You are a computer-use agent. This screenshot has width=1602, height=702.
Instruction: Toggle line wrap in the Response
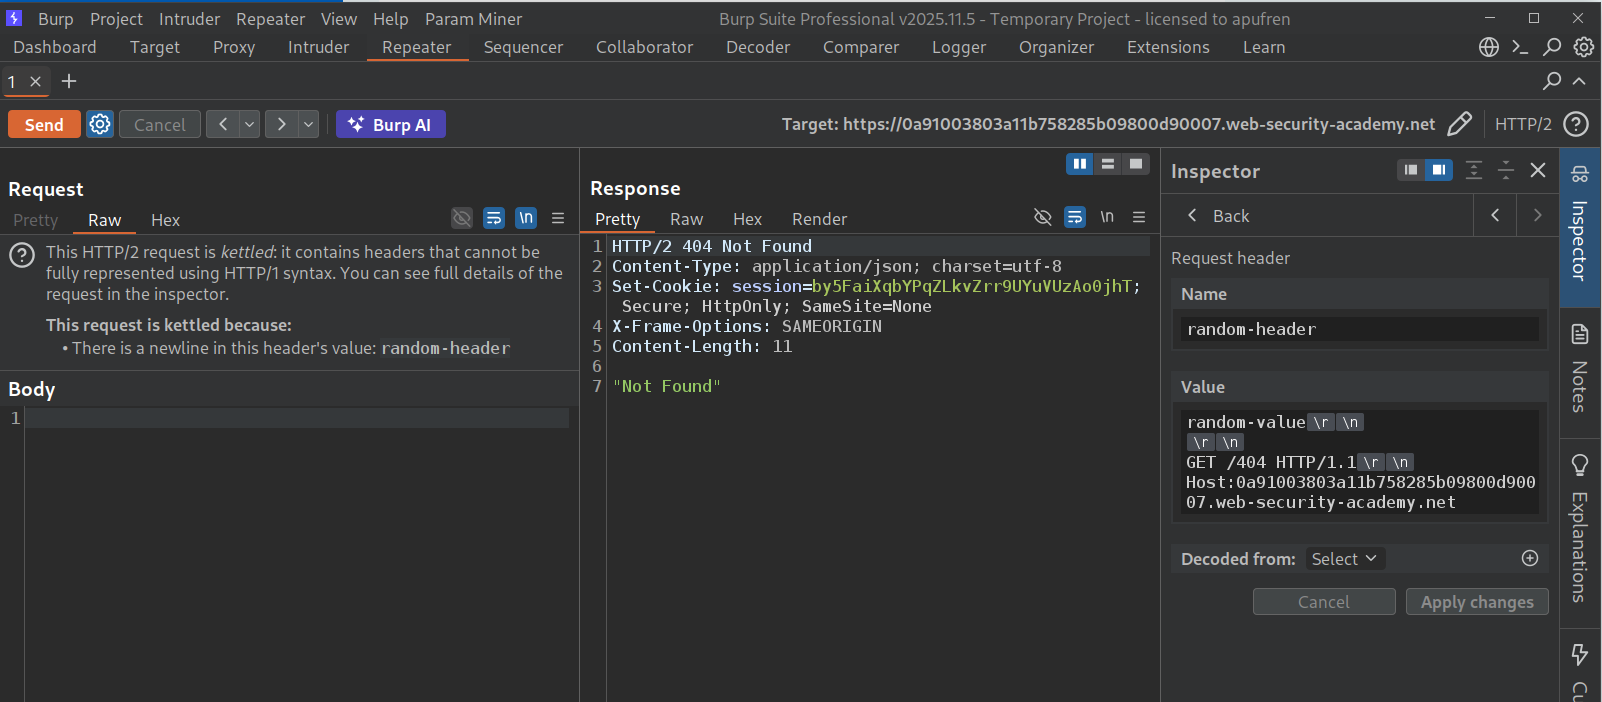coord(1075,217)
